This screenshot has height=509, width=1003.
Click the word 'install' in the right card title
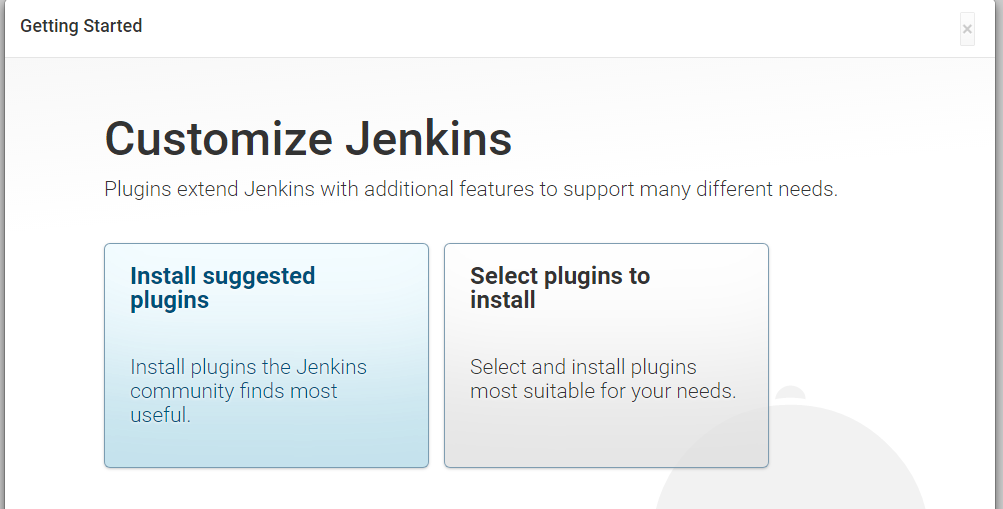coord(503,300)
